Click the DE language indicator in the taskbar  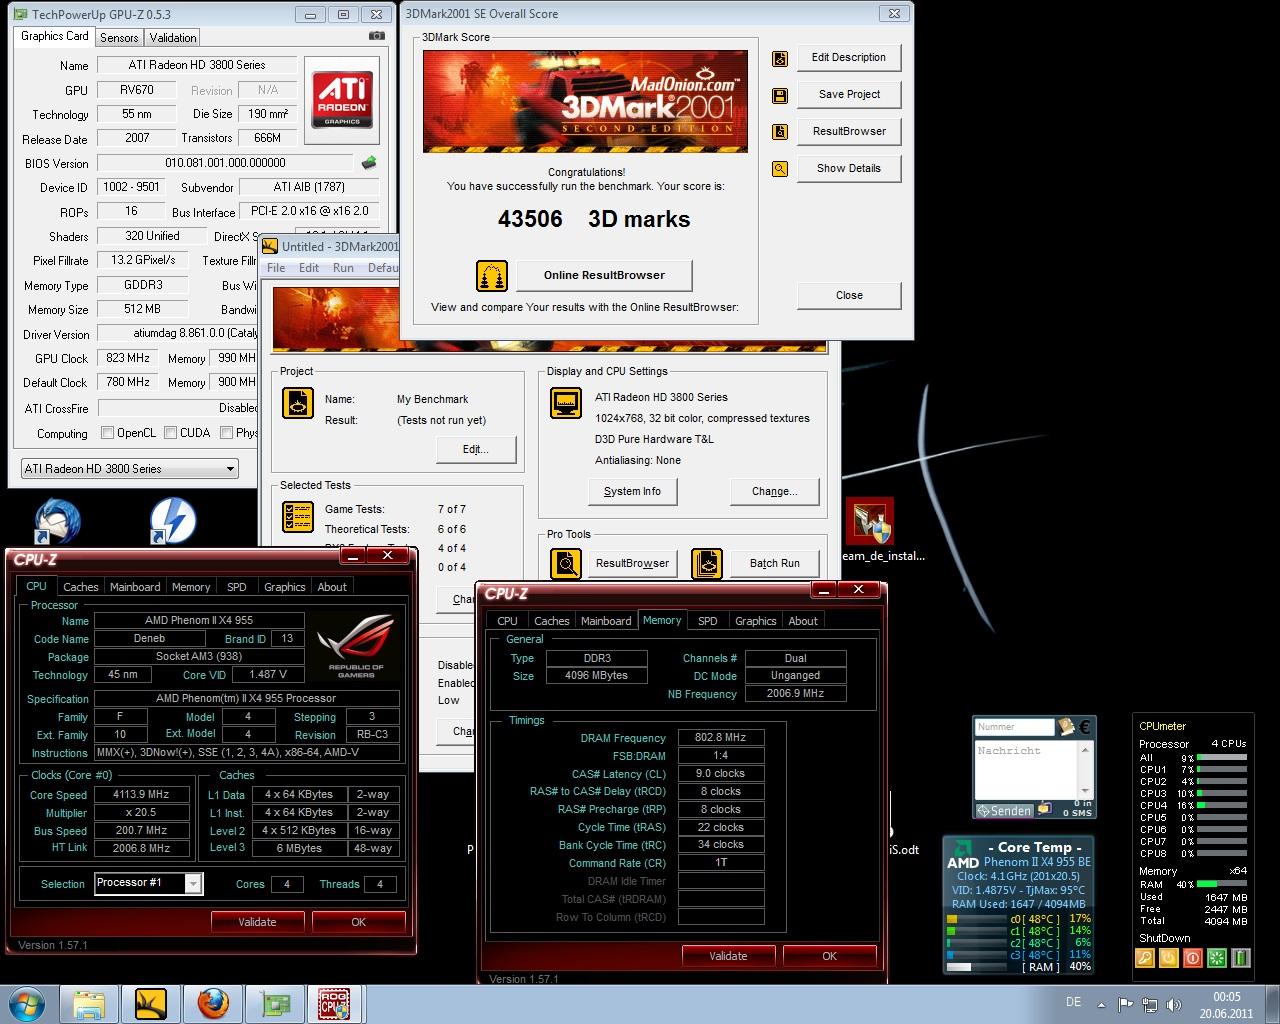1073,1002
